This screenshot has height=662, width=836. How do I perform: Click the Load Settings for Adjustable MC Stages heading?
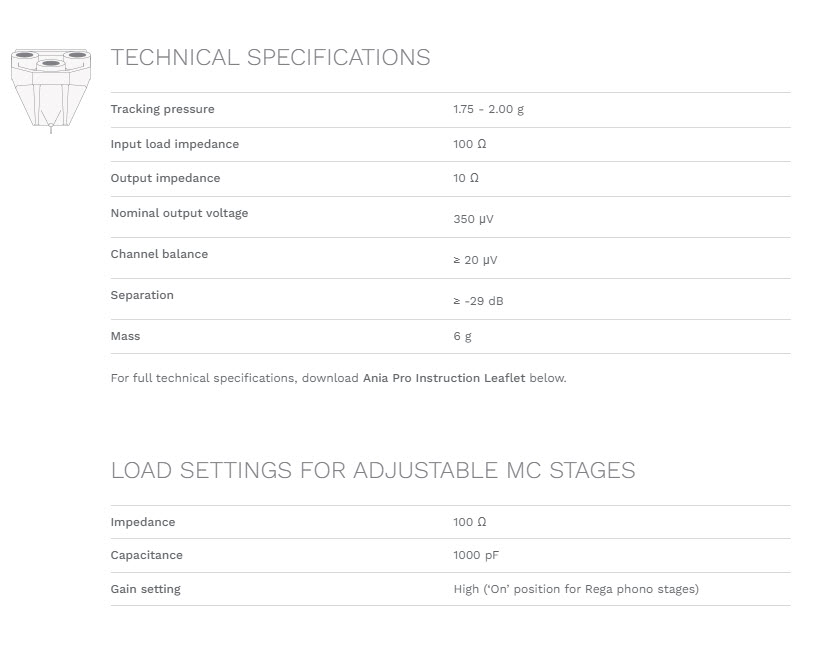pyautogui.click(x=373, y=471)
